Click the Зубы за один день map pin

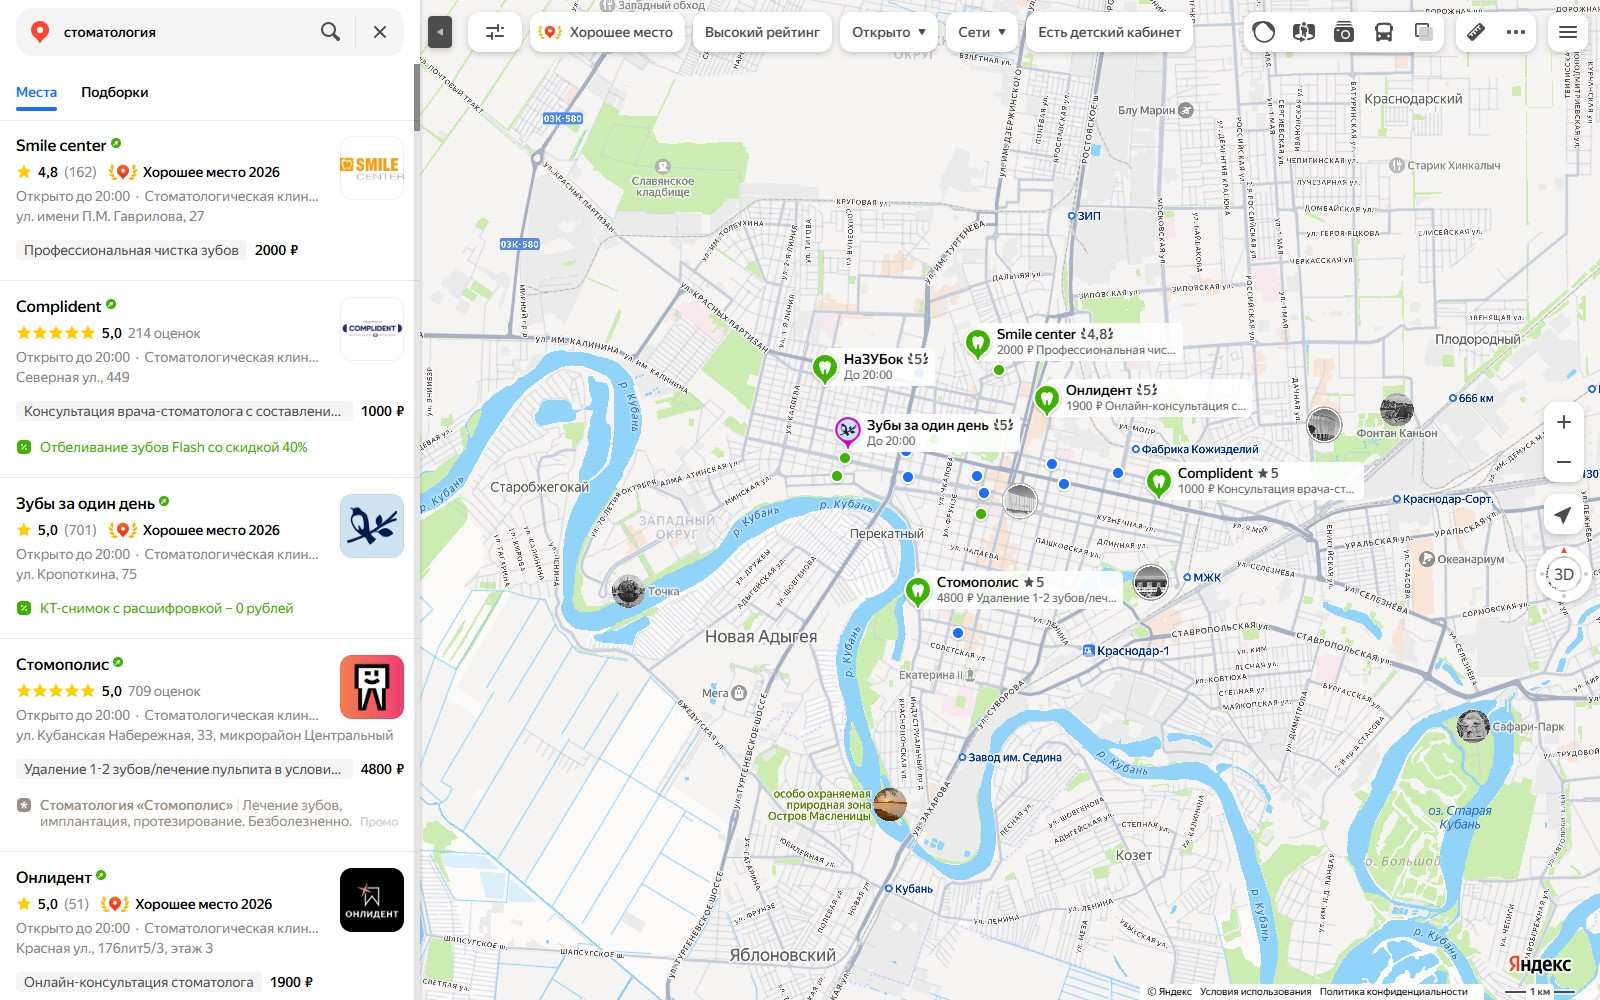[847, 432]
